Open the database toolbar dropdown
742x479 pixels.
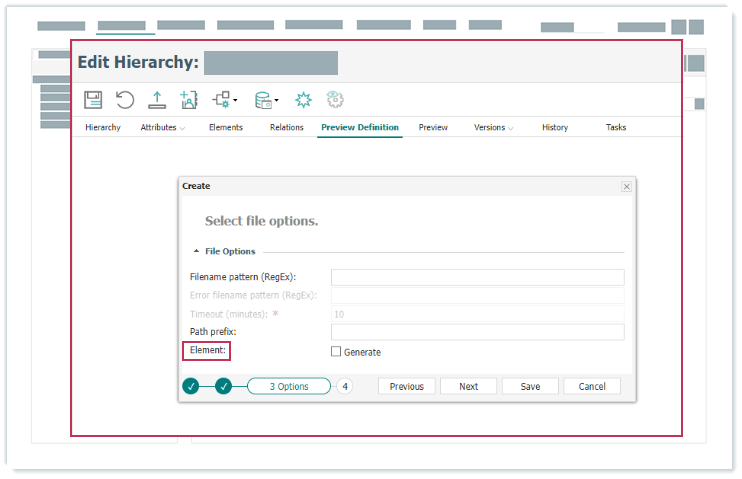click(267, 99)
